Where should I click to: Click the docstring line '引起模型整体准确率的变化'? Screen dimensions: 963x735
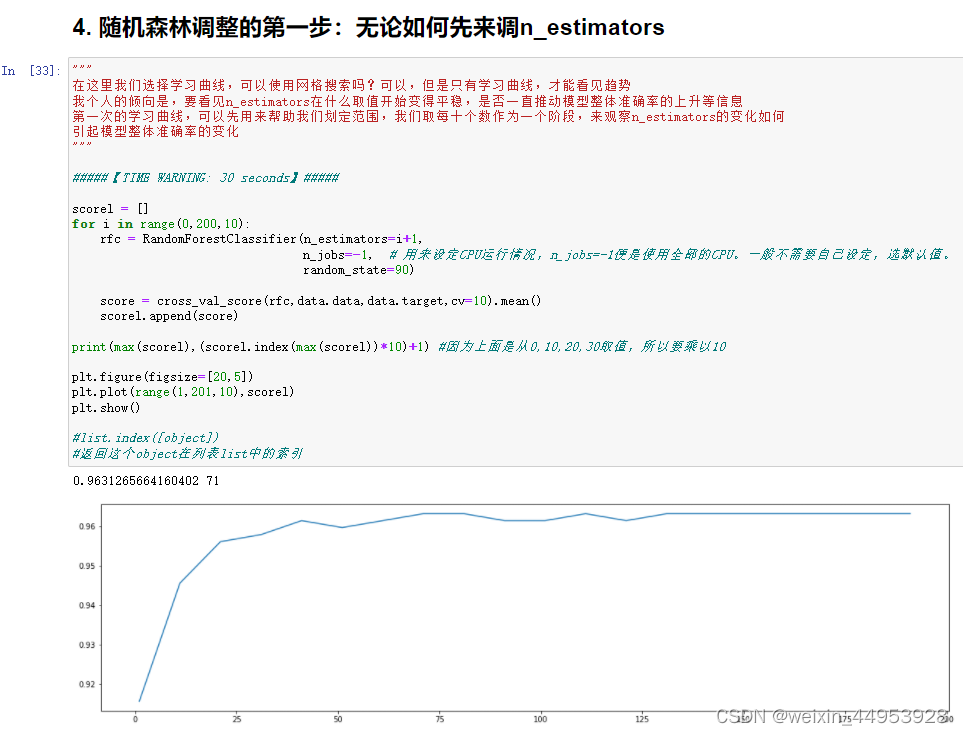pos(155,131)
